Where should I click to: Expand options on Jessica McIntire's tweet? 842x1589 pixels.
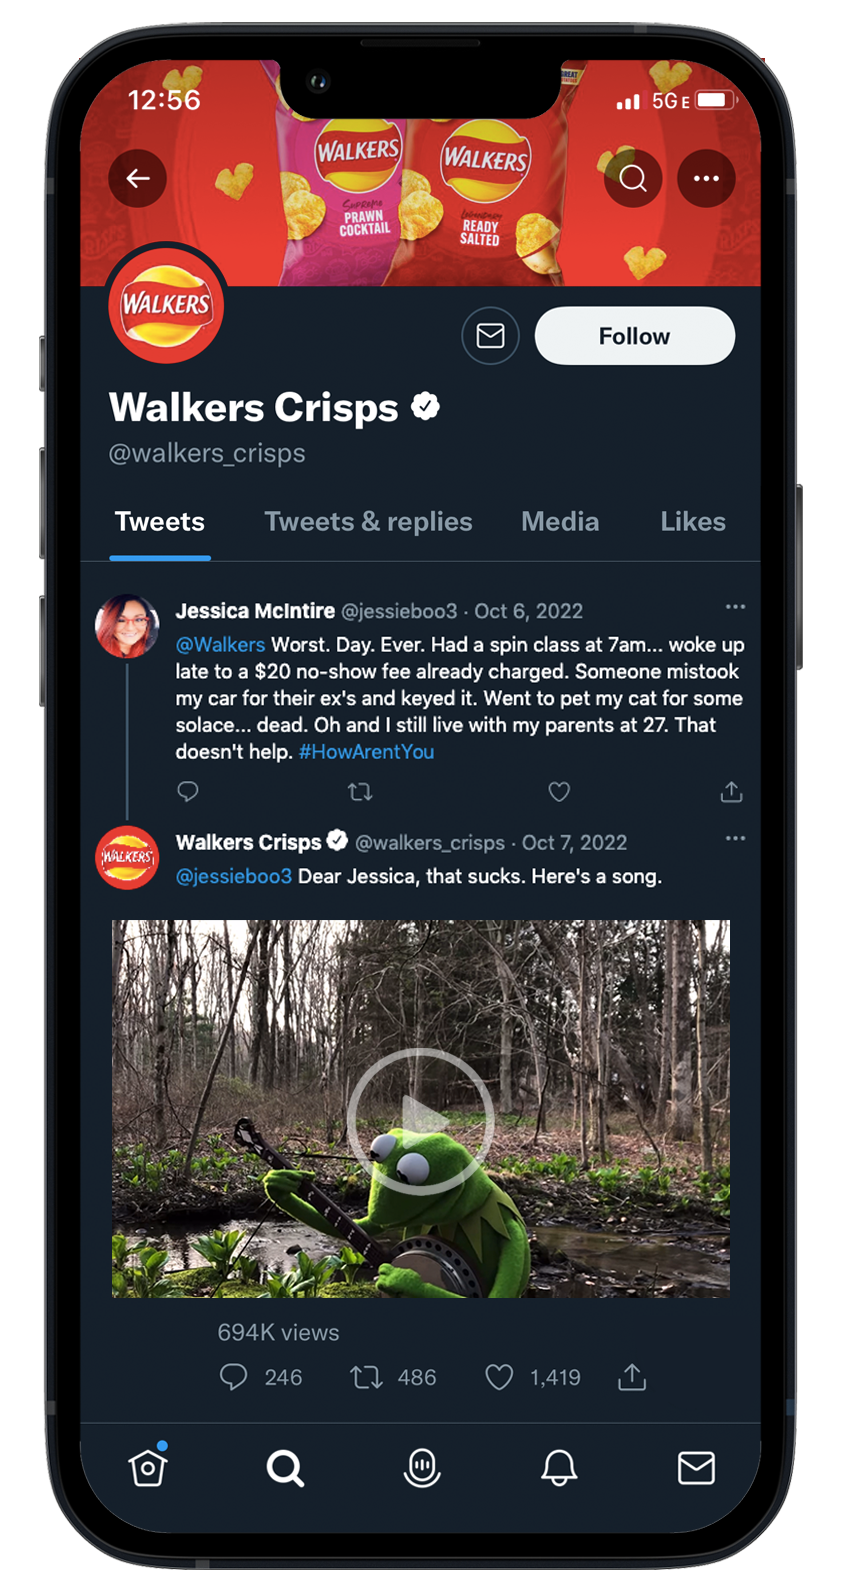tap(735, 607)
